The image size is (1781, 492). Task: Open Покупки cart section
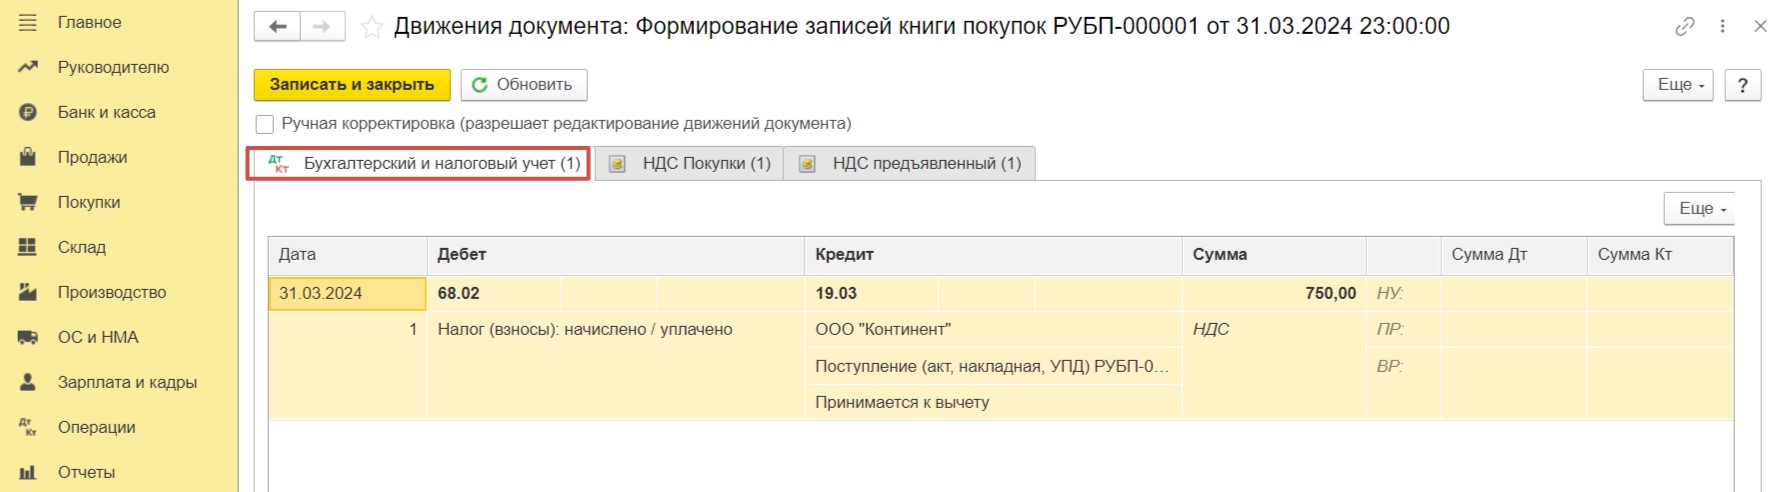point(88,202)
